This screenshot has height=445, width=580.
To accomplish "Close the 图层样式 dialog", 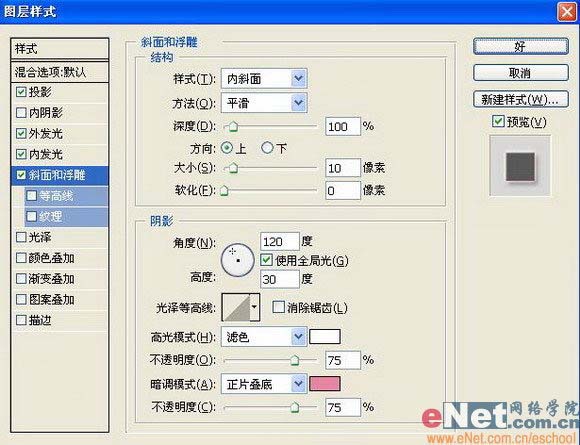I will click(567, 12).
